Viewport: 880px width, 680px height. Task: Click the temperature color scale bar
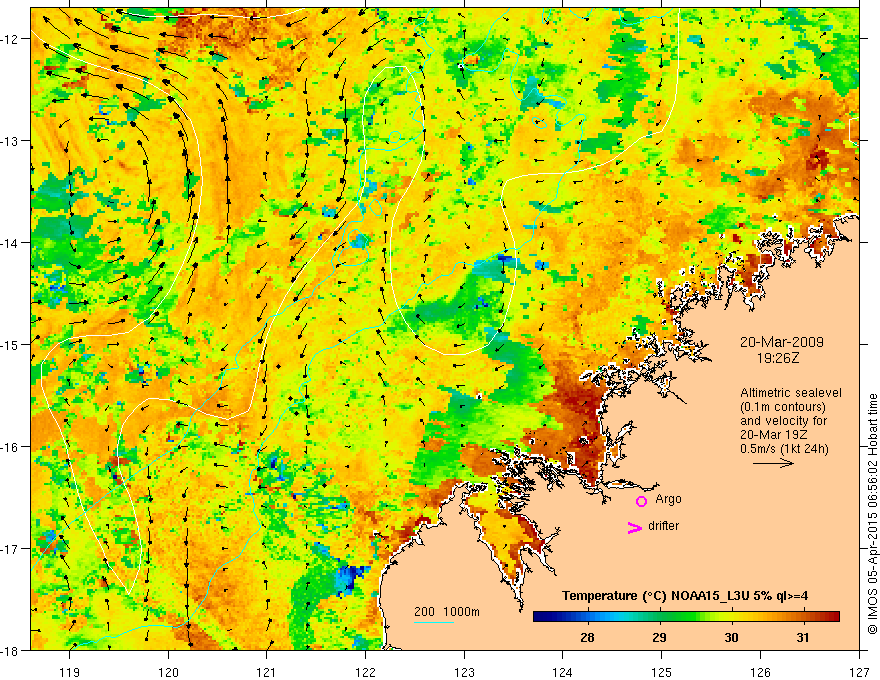(x=686, y=616)
